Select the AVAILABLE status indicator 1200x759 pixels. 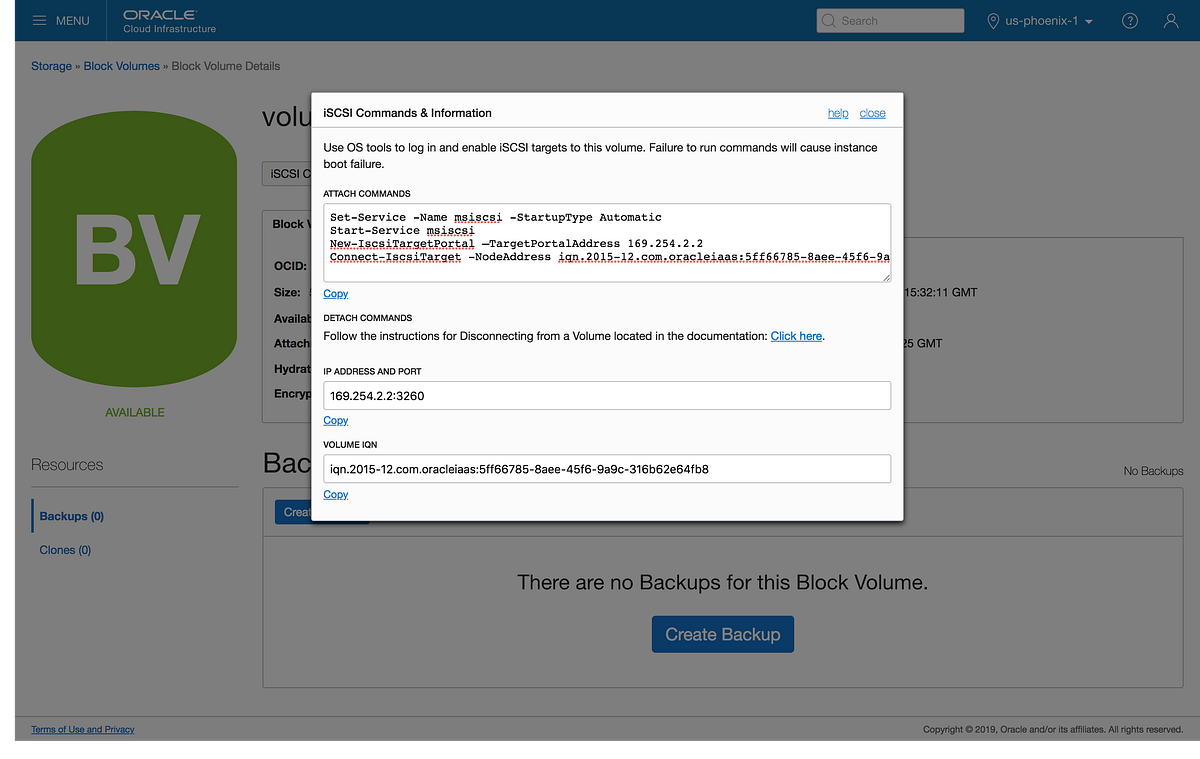pyautogui.click(x=134, y=412)
